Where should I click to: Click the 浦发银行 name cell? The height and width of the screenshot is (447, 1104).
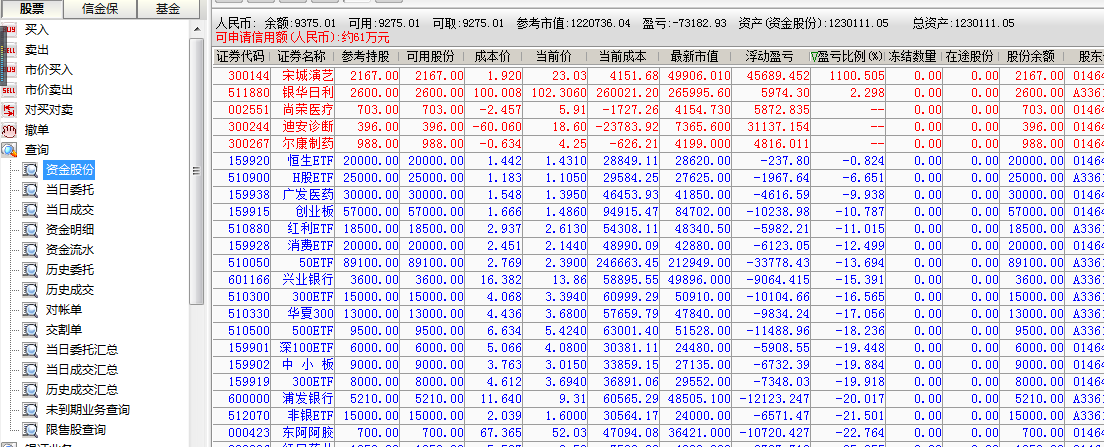[308, 398]
